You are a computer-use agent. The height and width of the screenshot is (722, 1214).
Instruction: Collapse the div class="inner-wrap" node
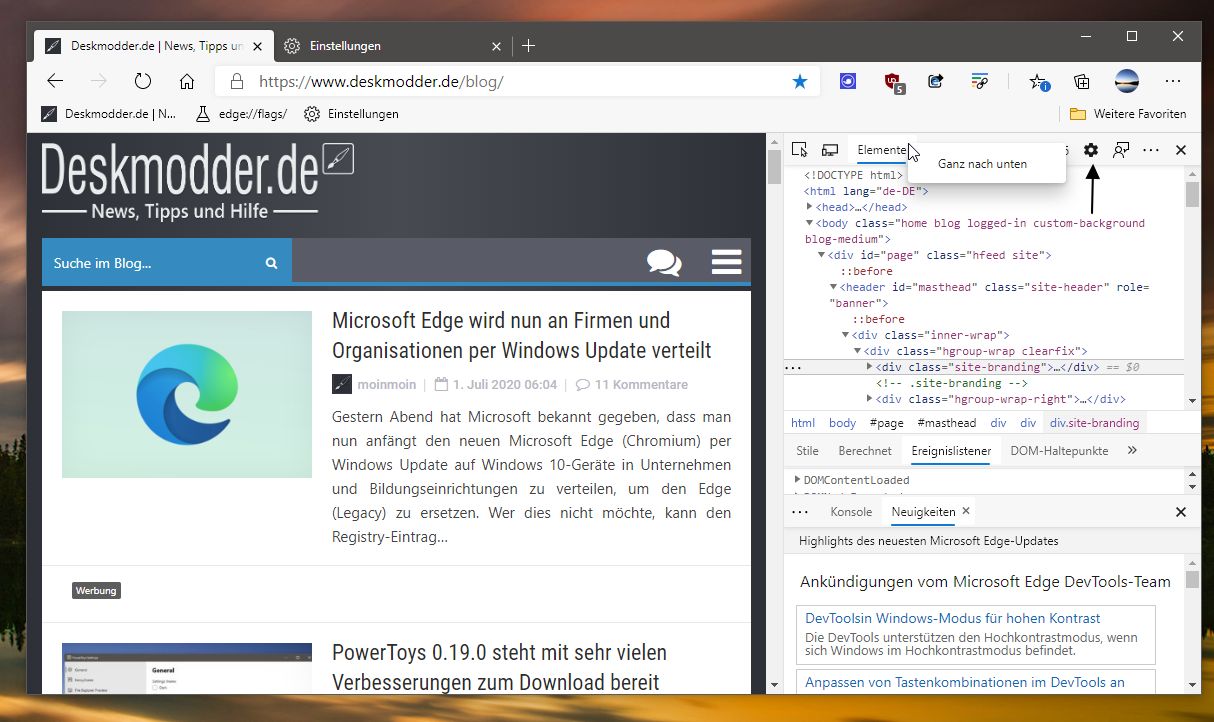point(846,335)
